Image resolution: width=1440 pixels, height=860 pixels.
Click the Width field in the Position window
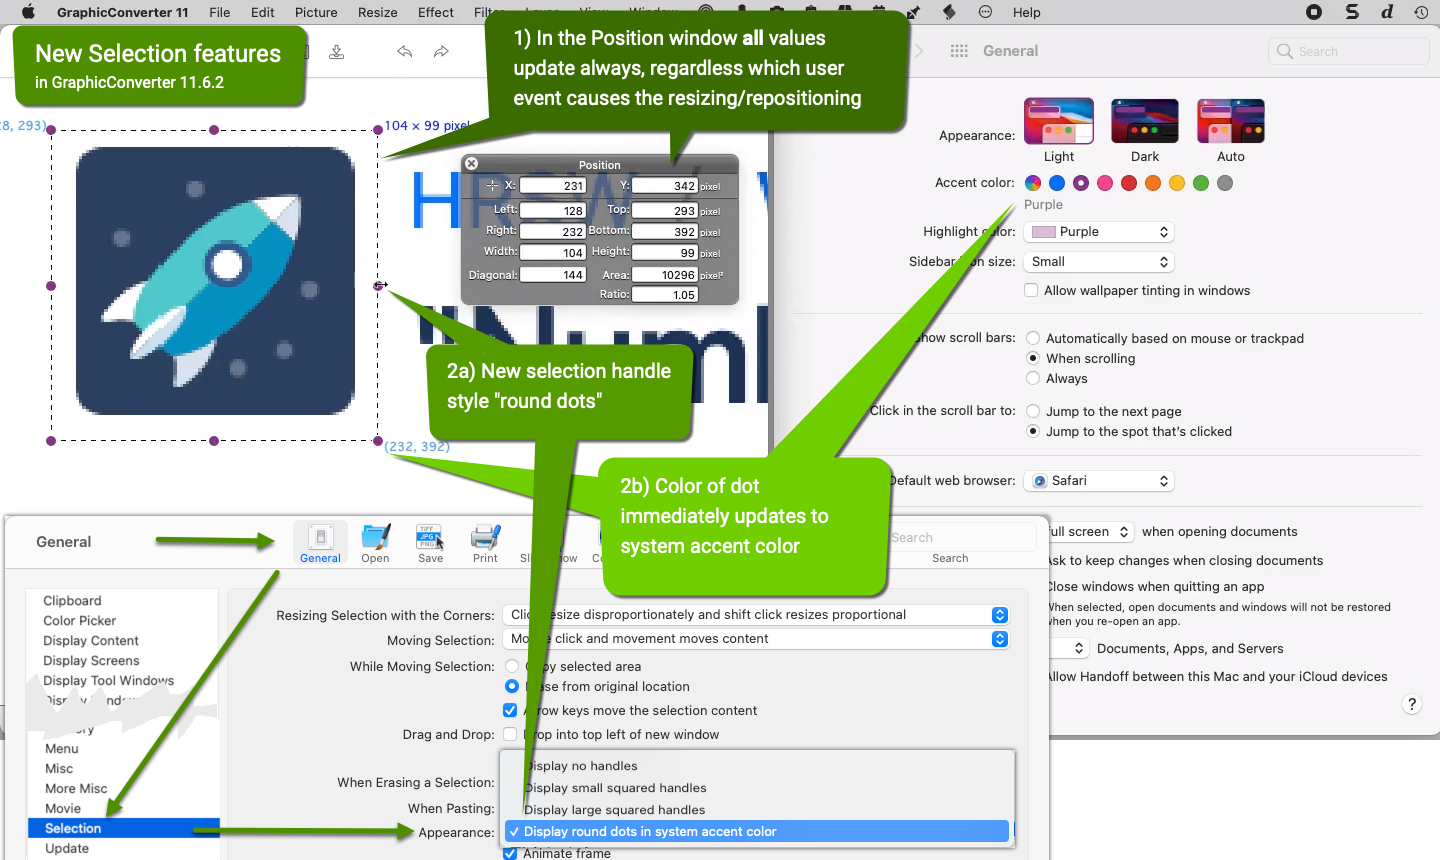click(x=553, y=252)
